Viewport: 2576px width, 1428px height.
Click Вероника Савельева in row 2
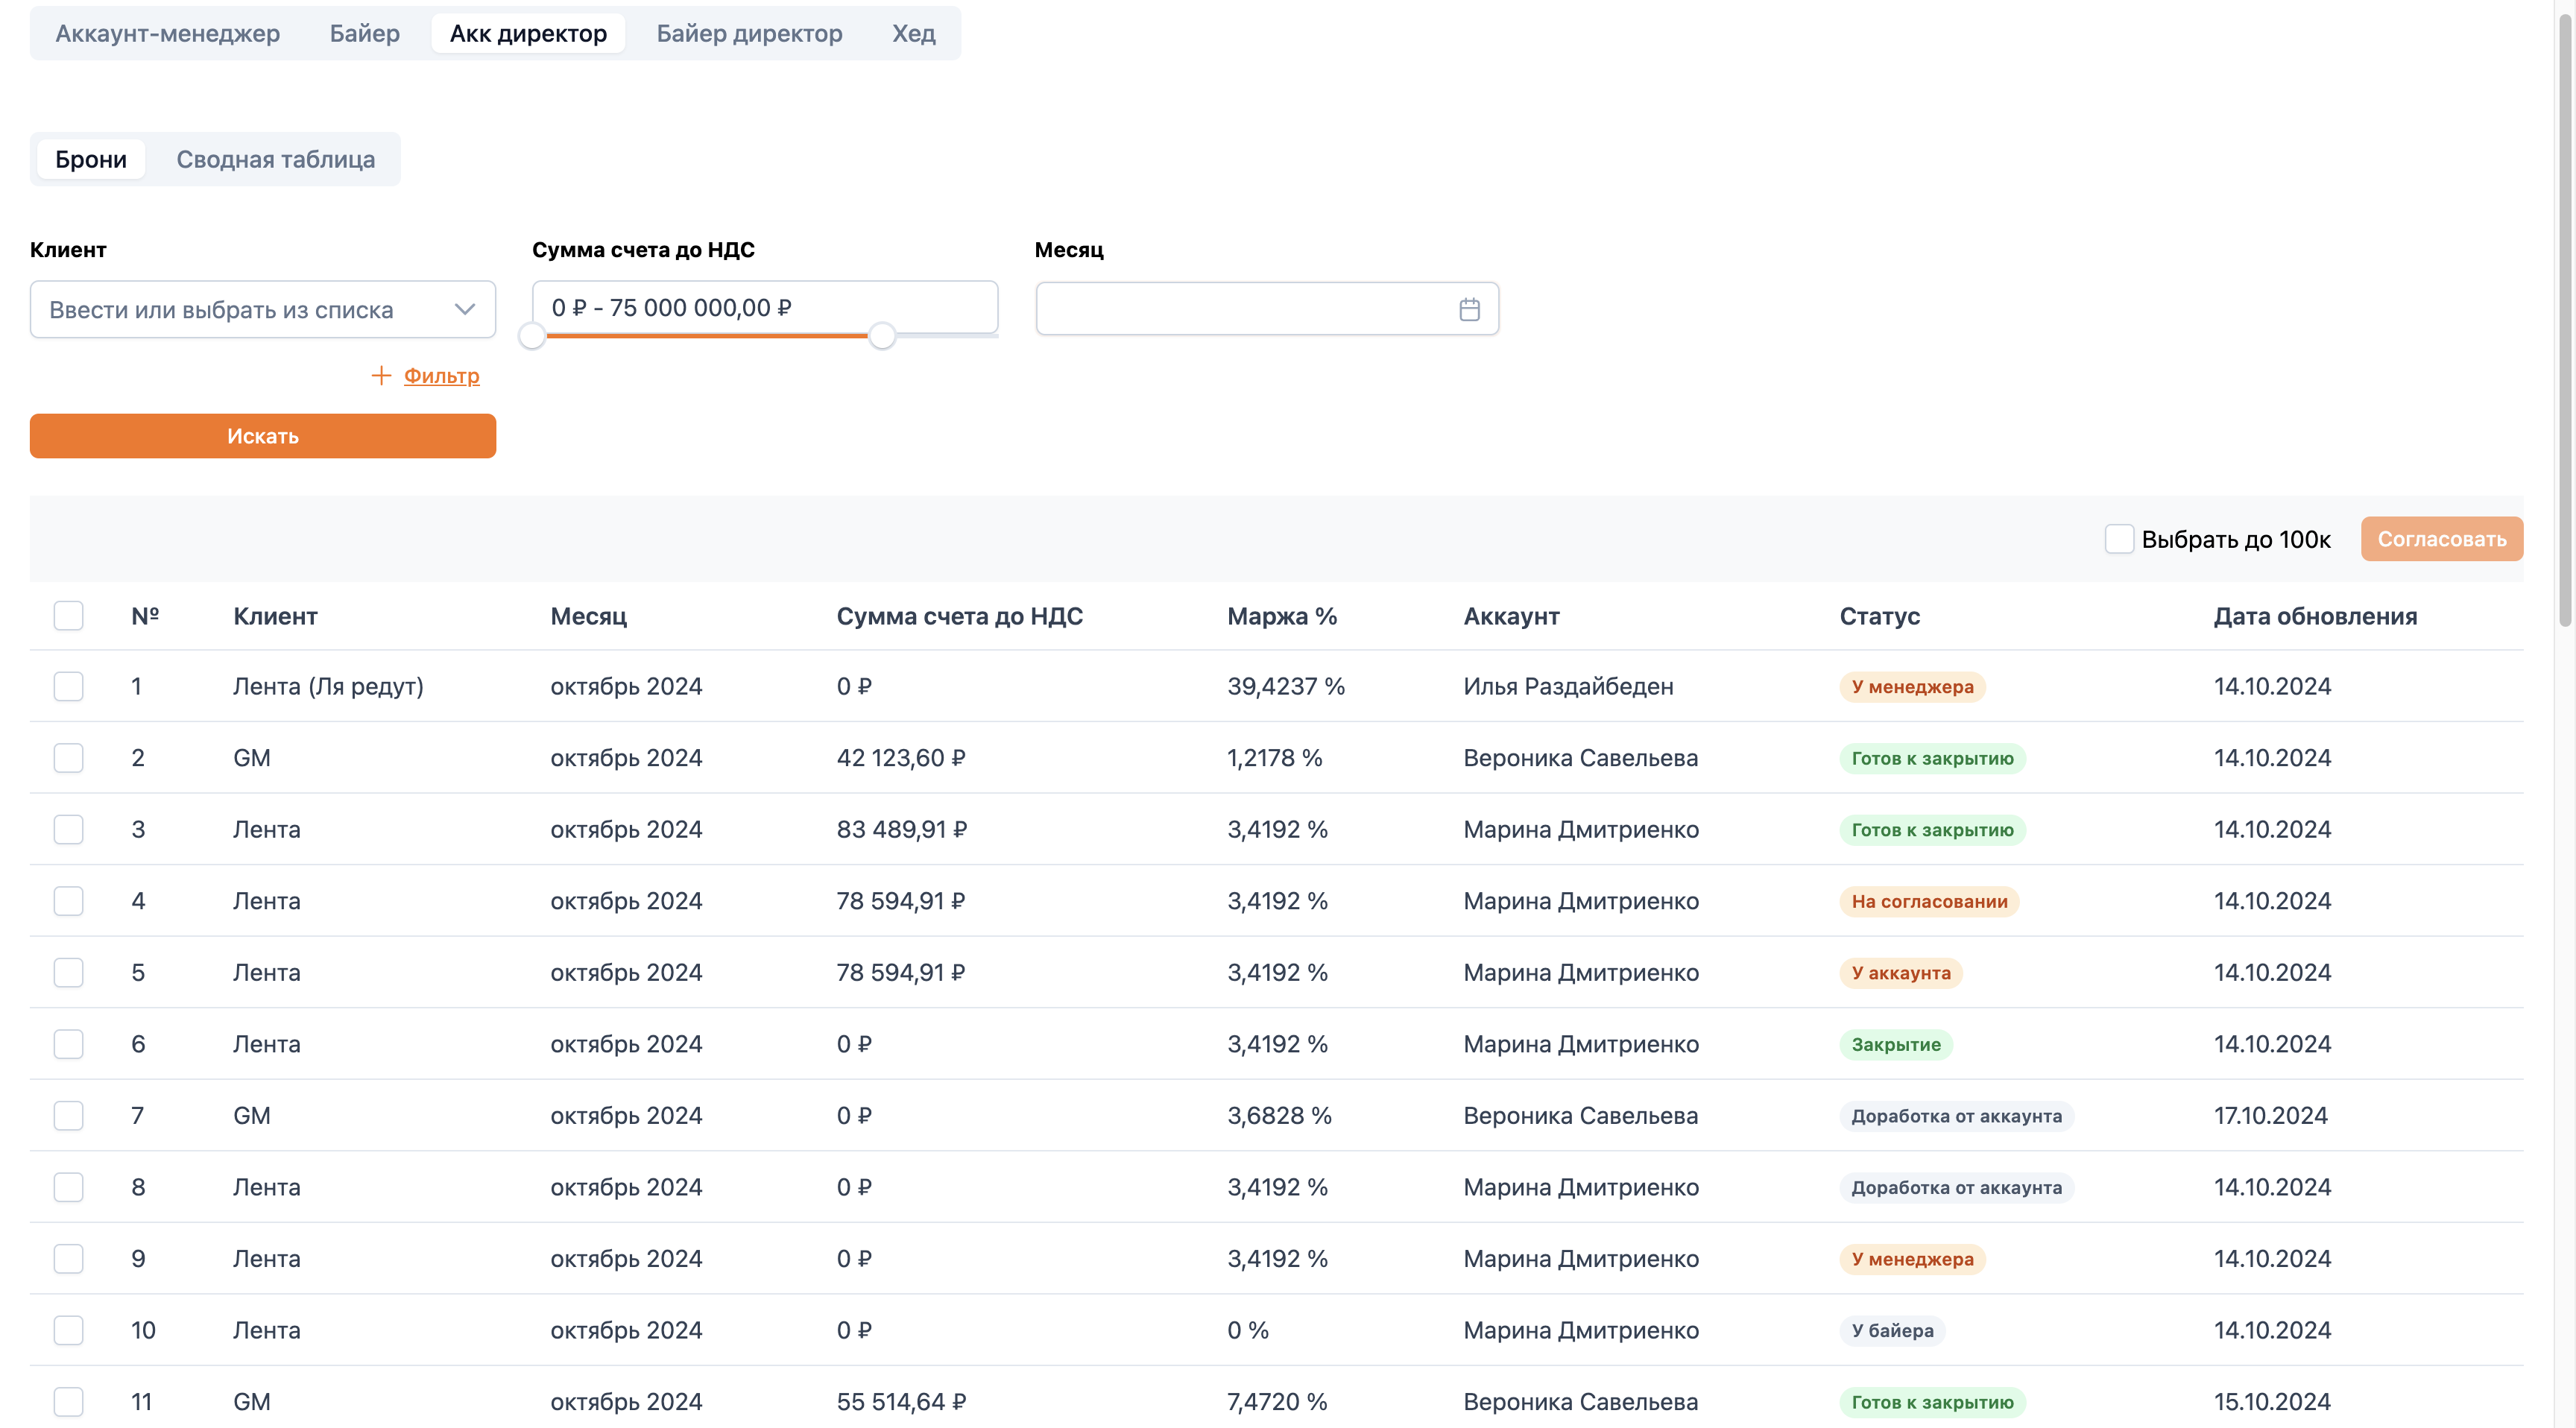click(1580, 758)
